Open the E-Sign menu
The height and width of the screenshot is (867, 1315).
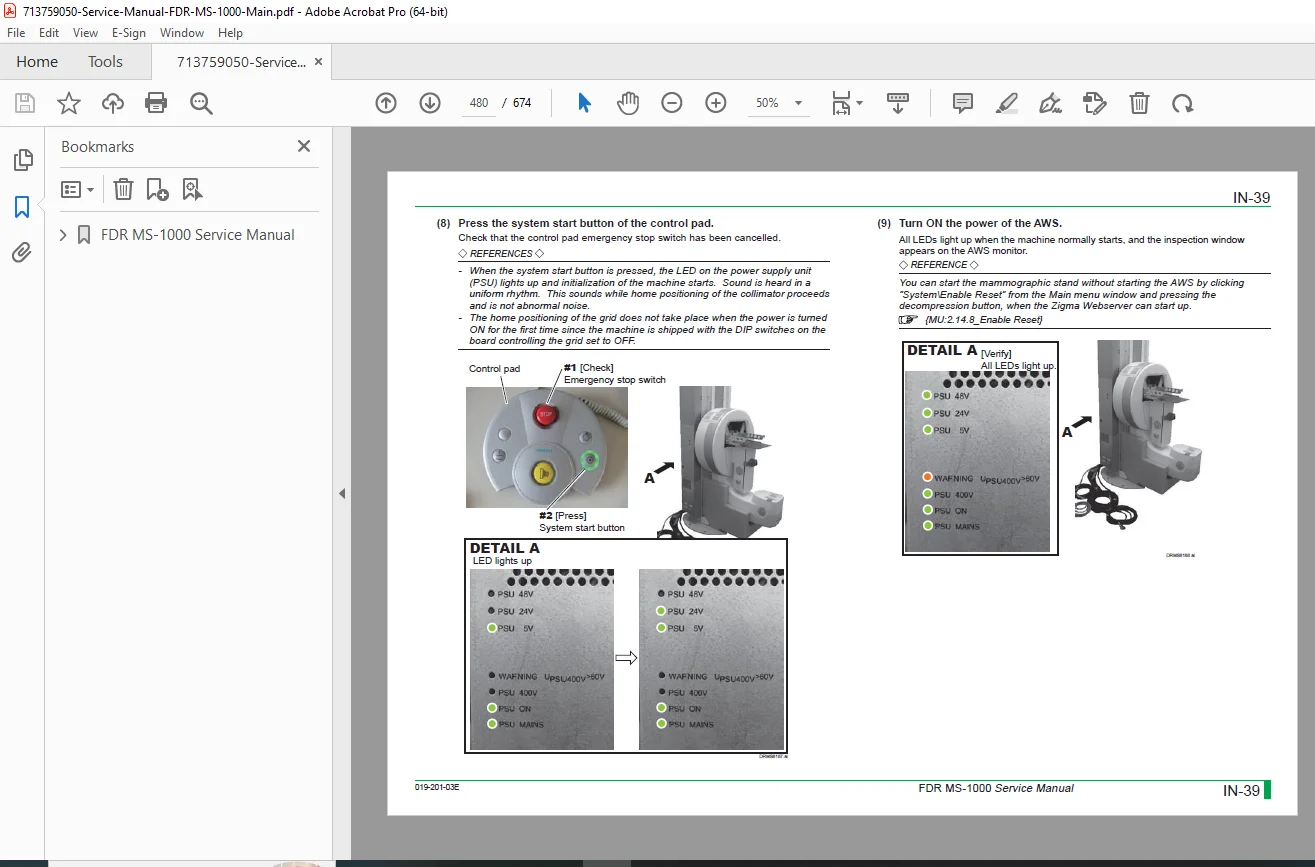coord(129,33)
